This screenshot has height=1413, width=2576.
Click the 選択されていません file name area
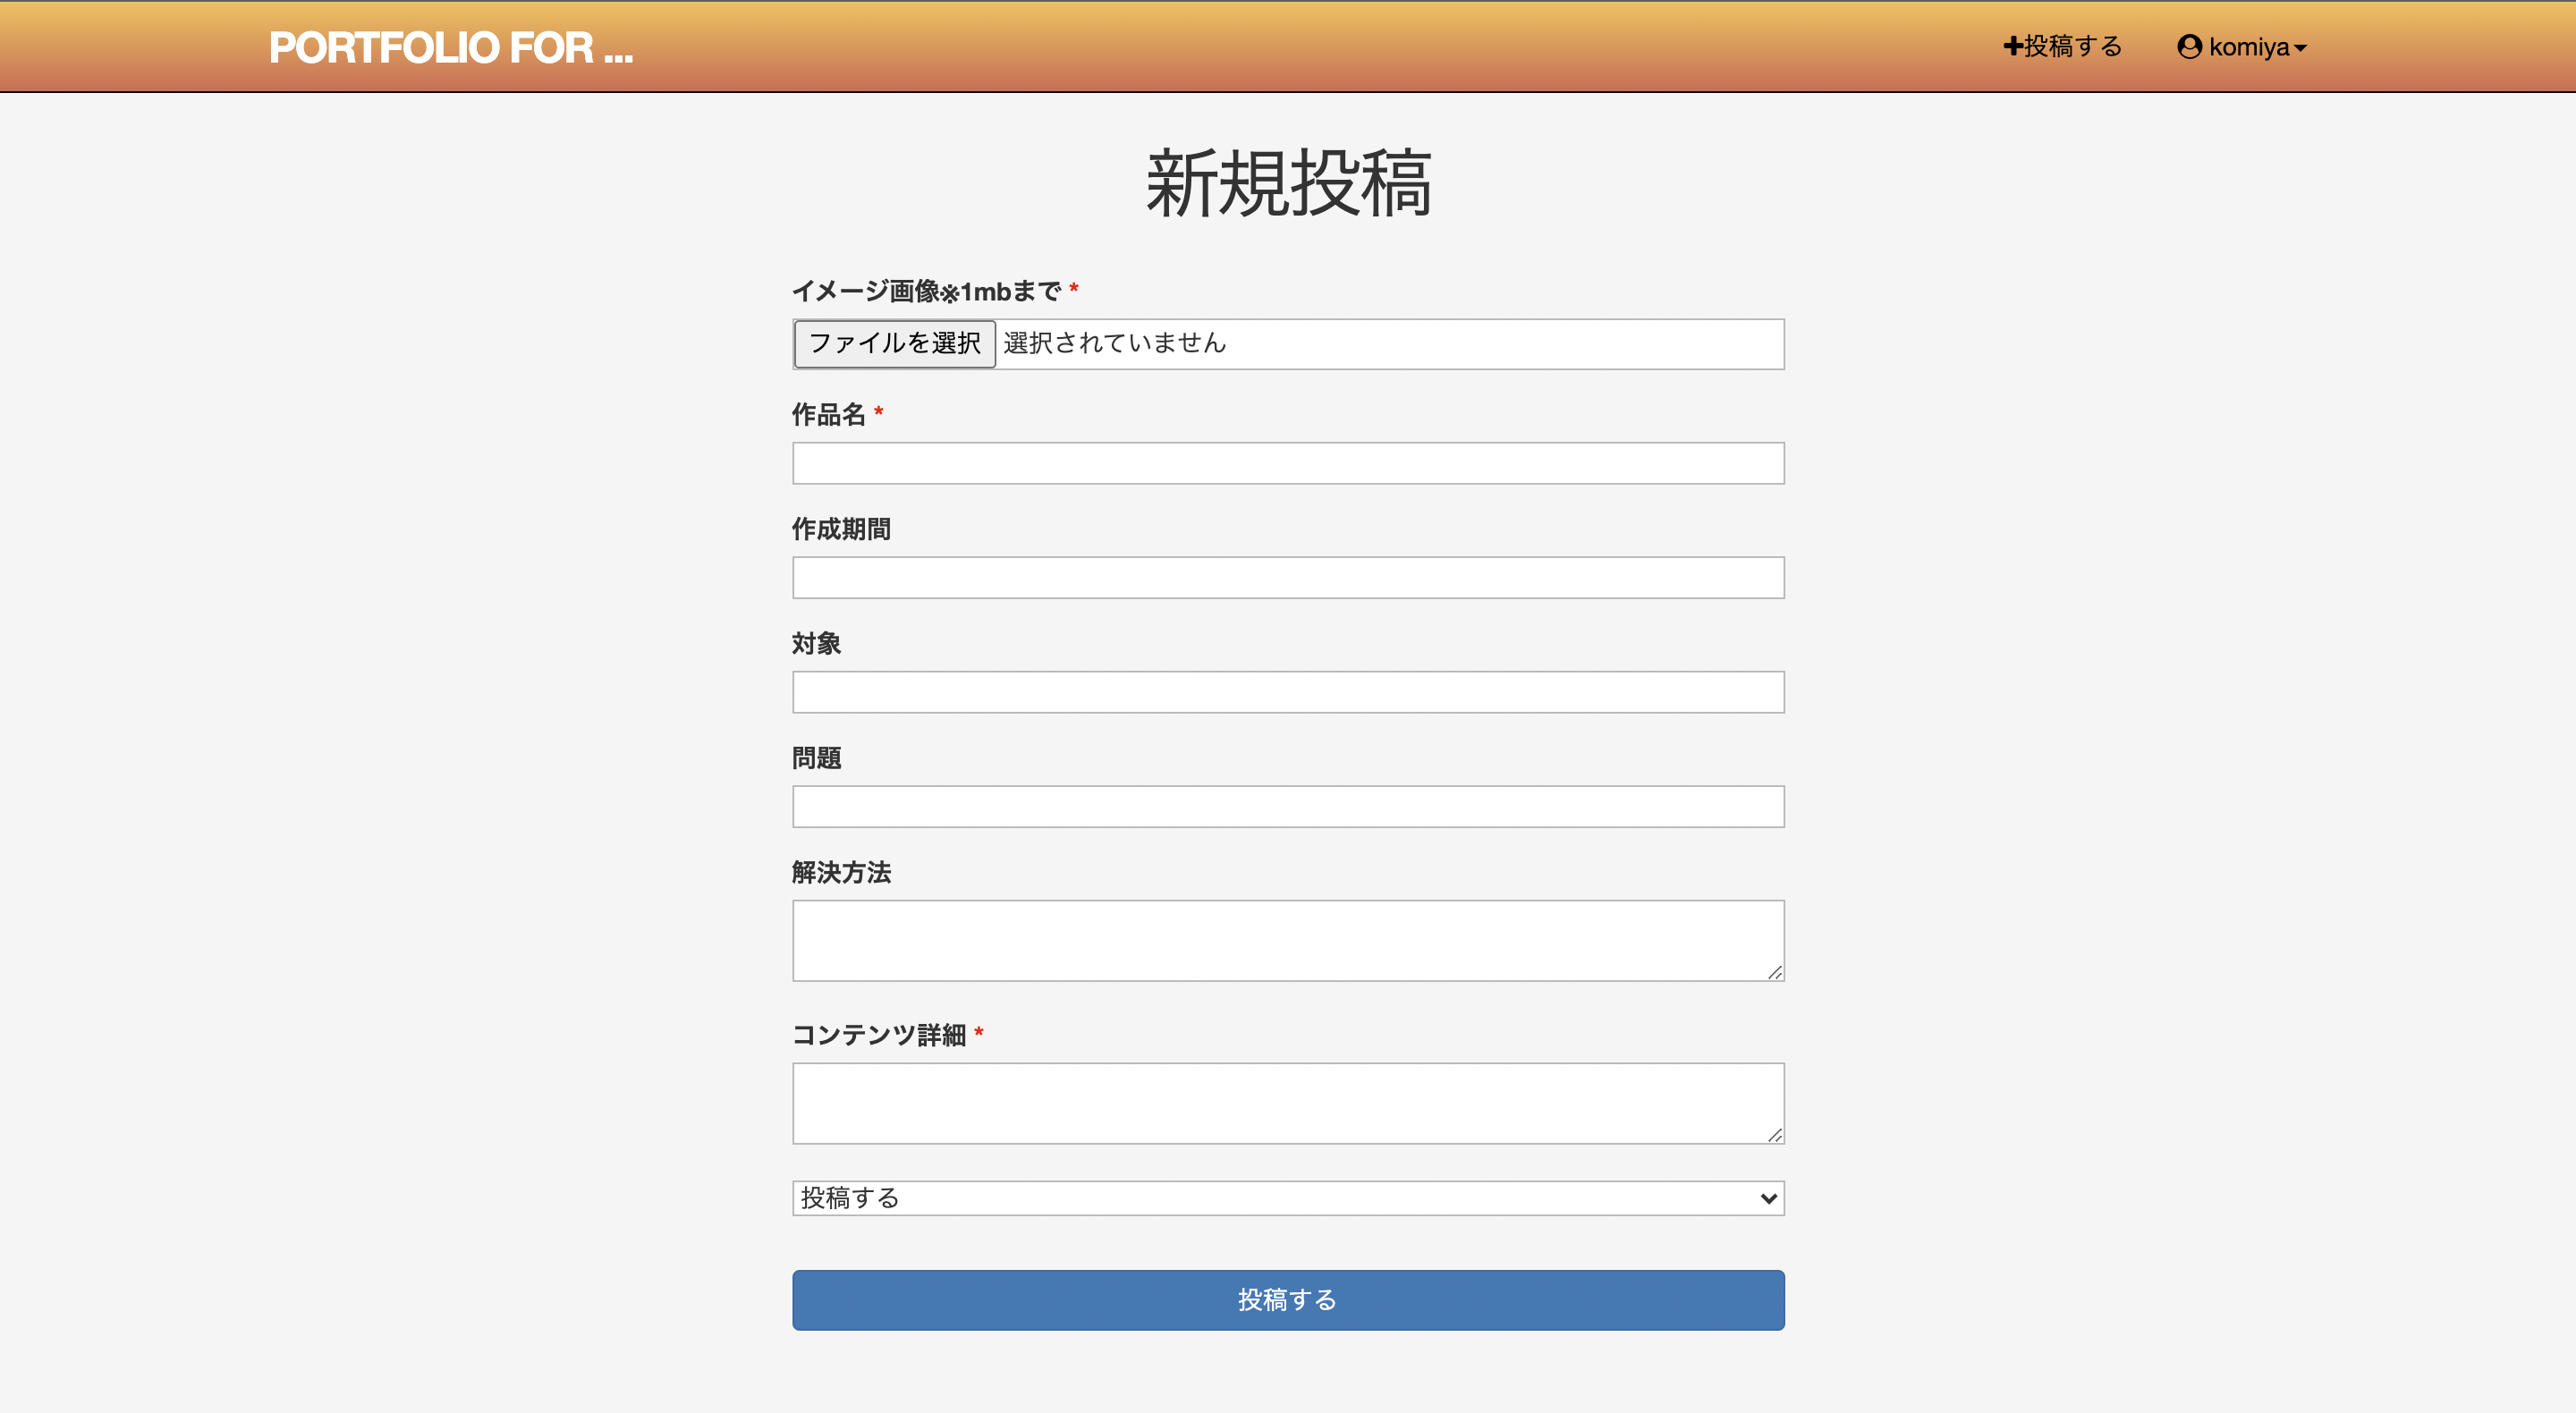(1114, 343)
